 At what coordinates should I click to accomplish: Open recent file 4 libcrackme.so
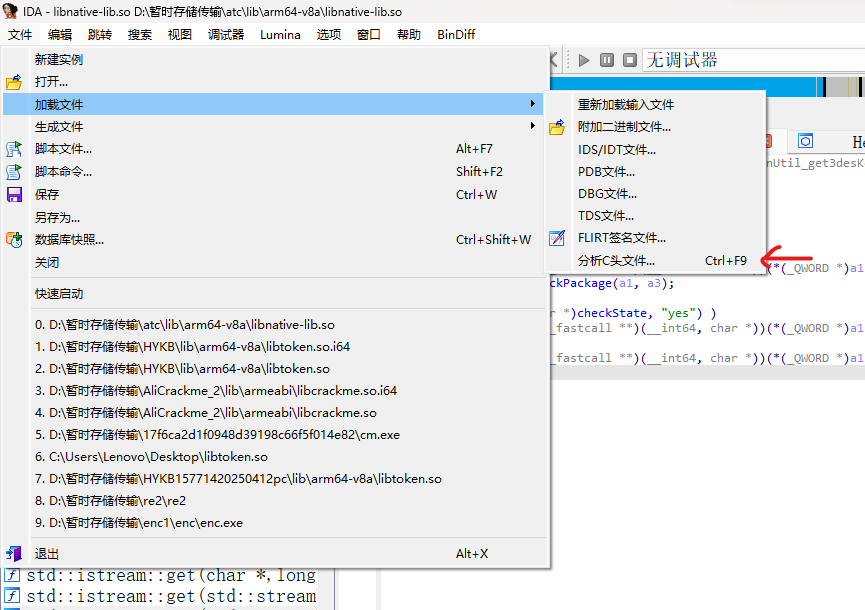pos(273,413)
